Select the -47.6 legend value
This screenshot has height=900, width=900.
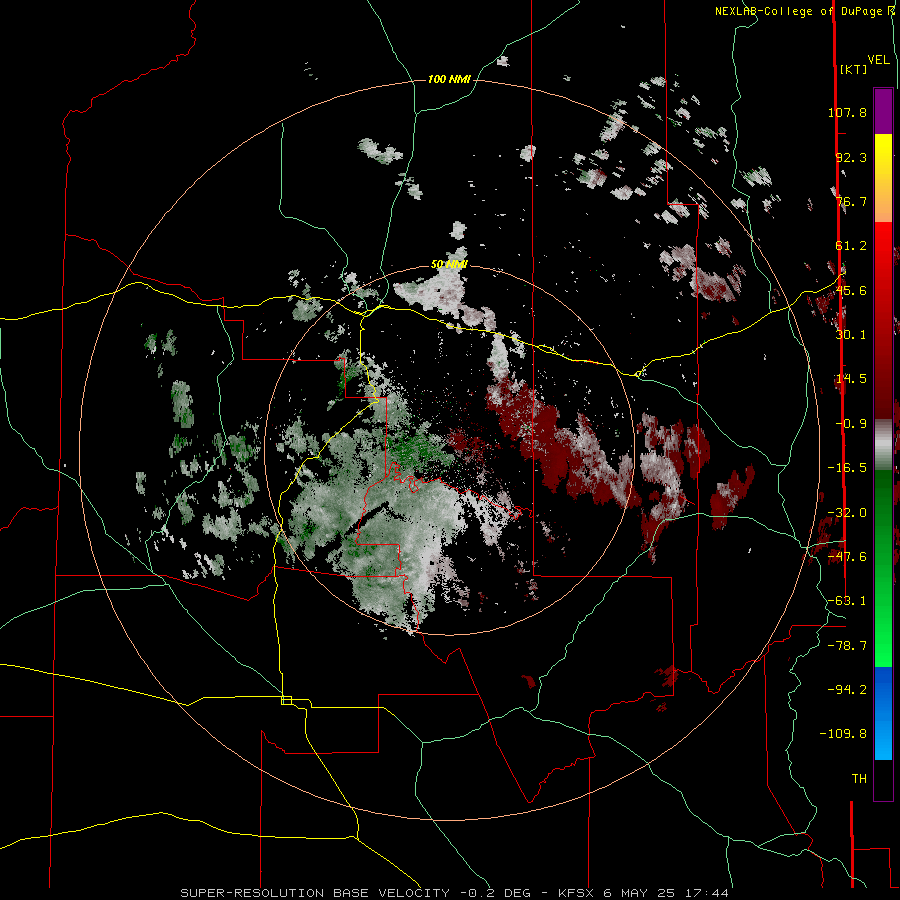tap(847, 557)
